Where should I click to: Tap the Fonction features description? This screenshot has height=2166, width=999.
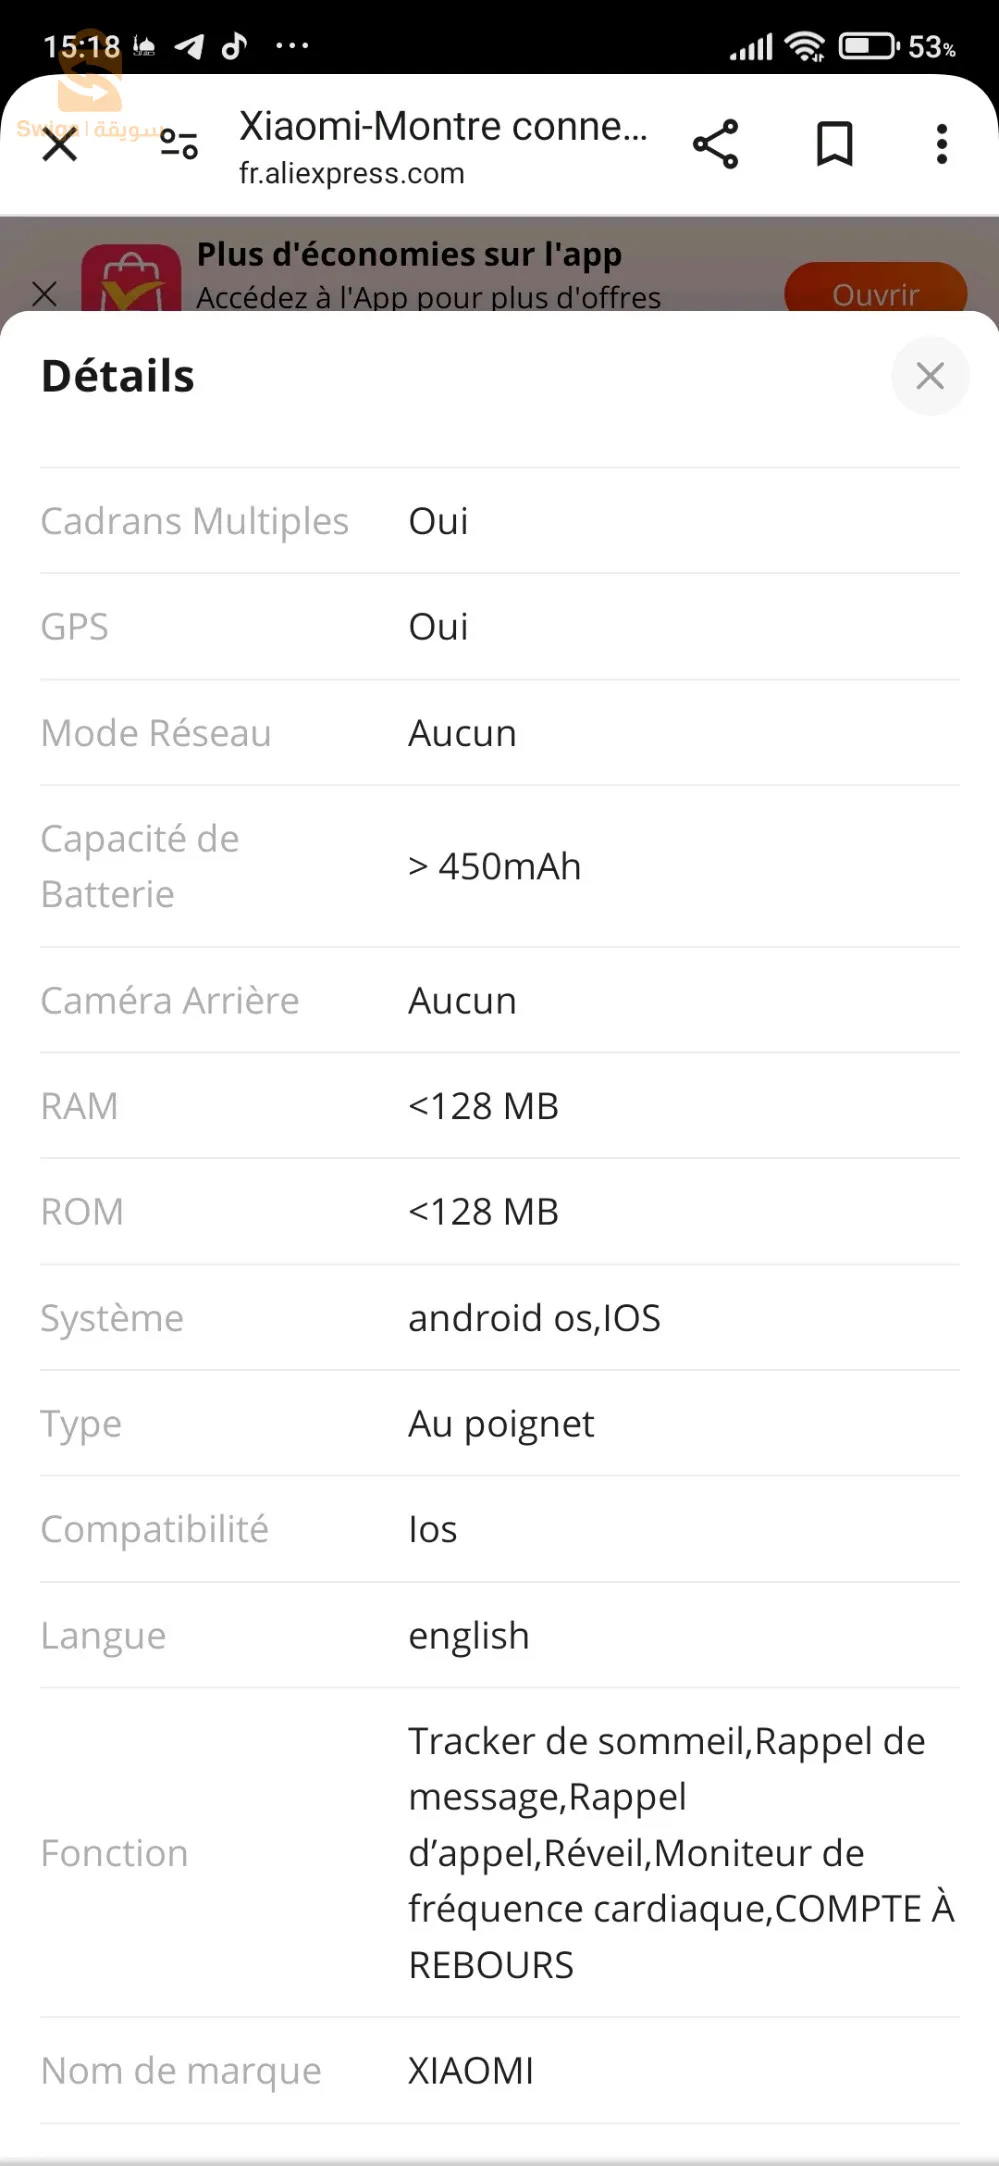680,1852
